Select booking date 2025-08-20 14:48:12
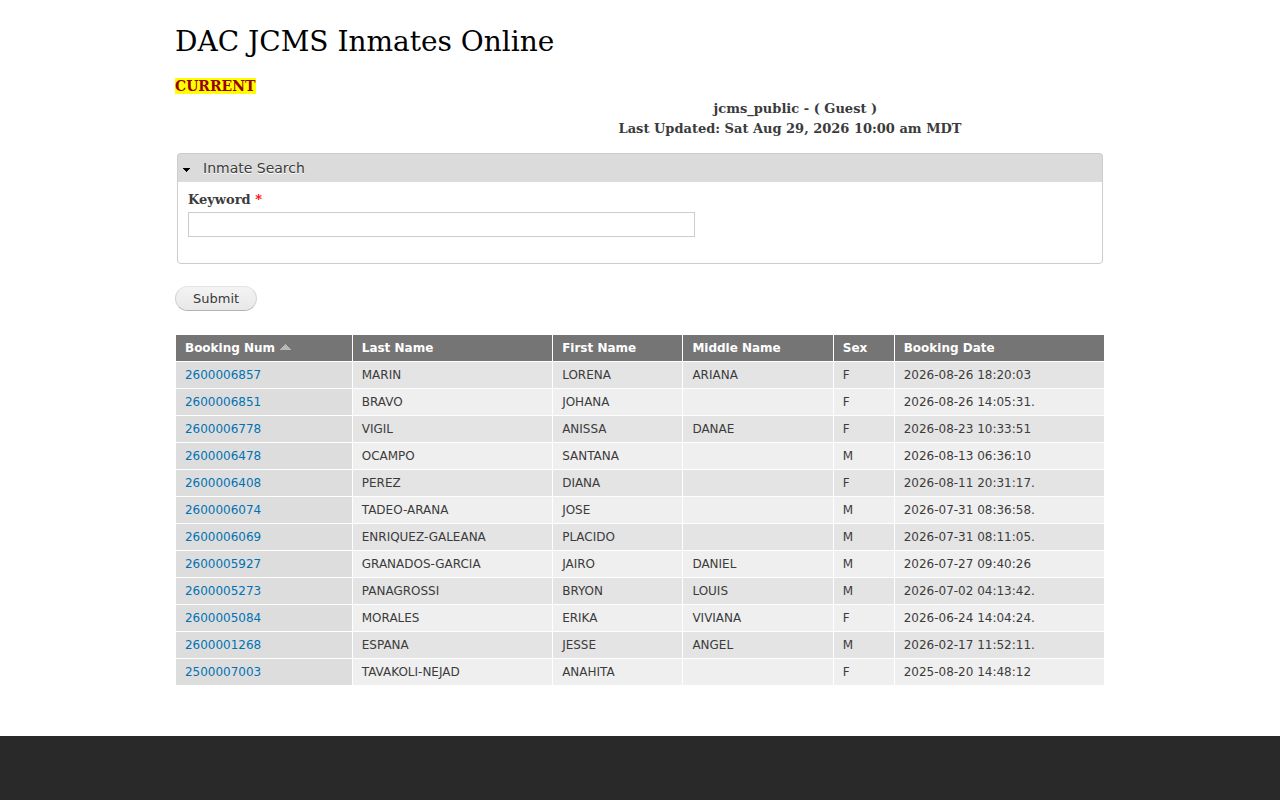This screenshot has height=800, width=1280. coord(999,672)
